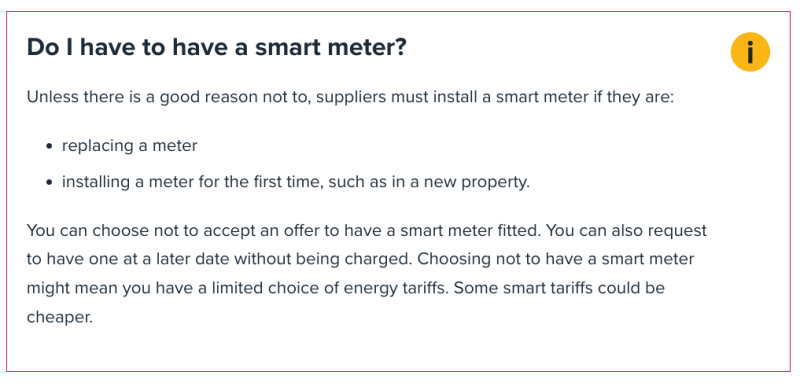Click the text 'Some smart tariffs could be'
The height and width of the screenshot is (383, 800).
pyautogui.click(x=559, y=288)
